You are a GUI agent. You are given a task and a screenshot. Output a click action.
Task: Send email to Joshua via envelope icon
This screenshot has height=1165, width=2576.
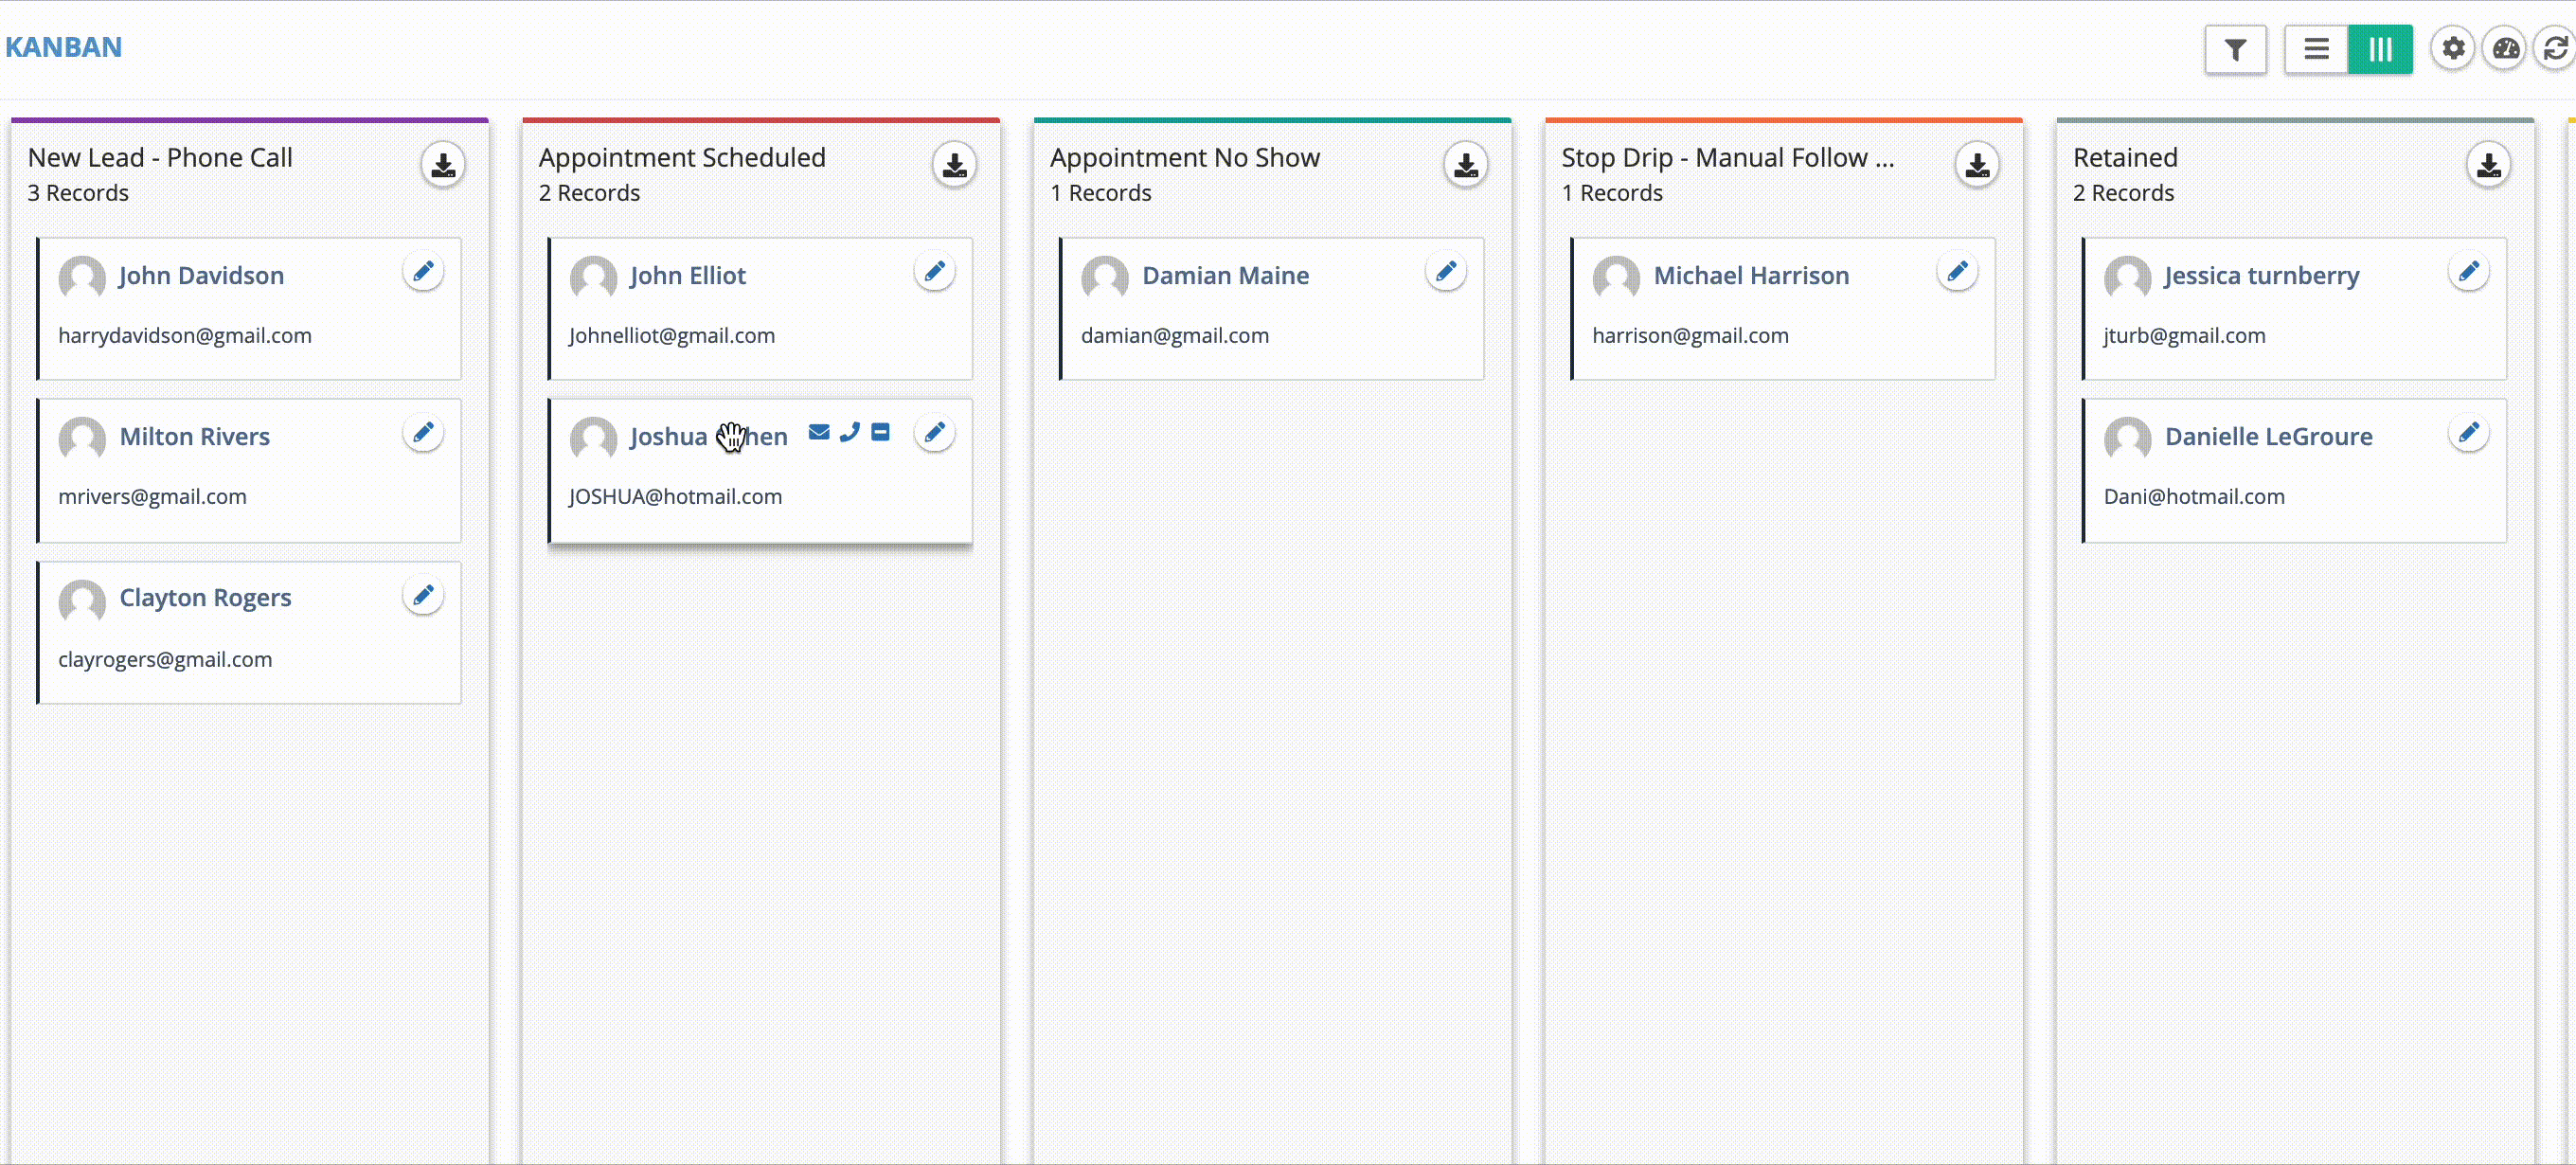point(819,432)
